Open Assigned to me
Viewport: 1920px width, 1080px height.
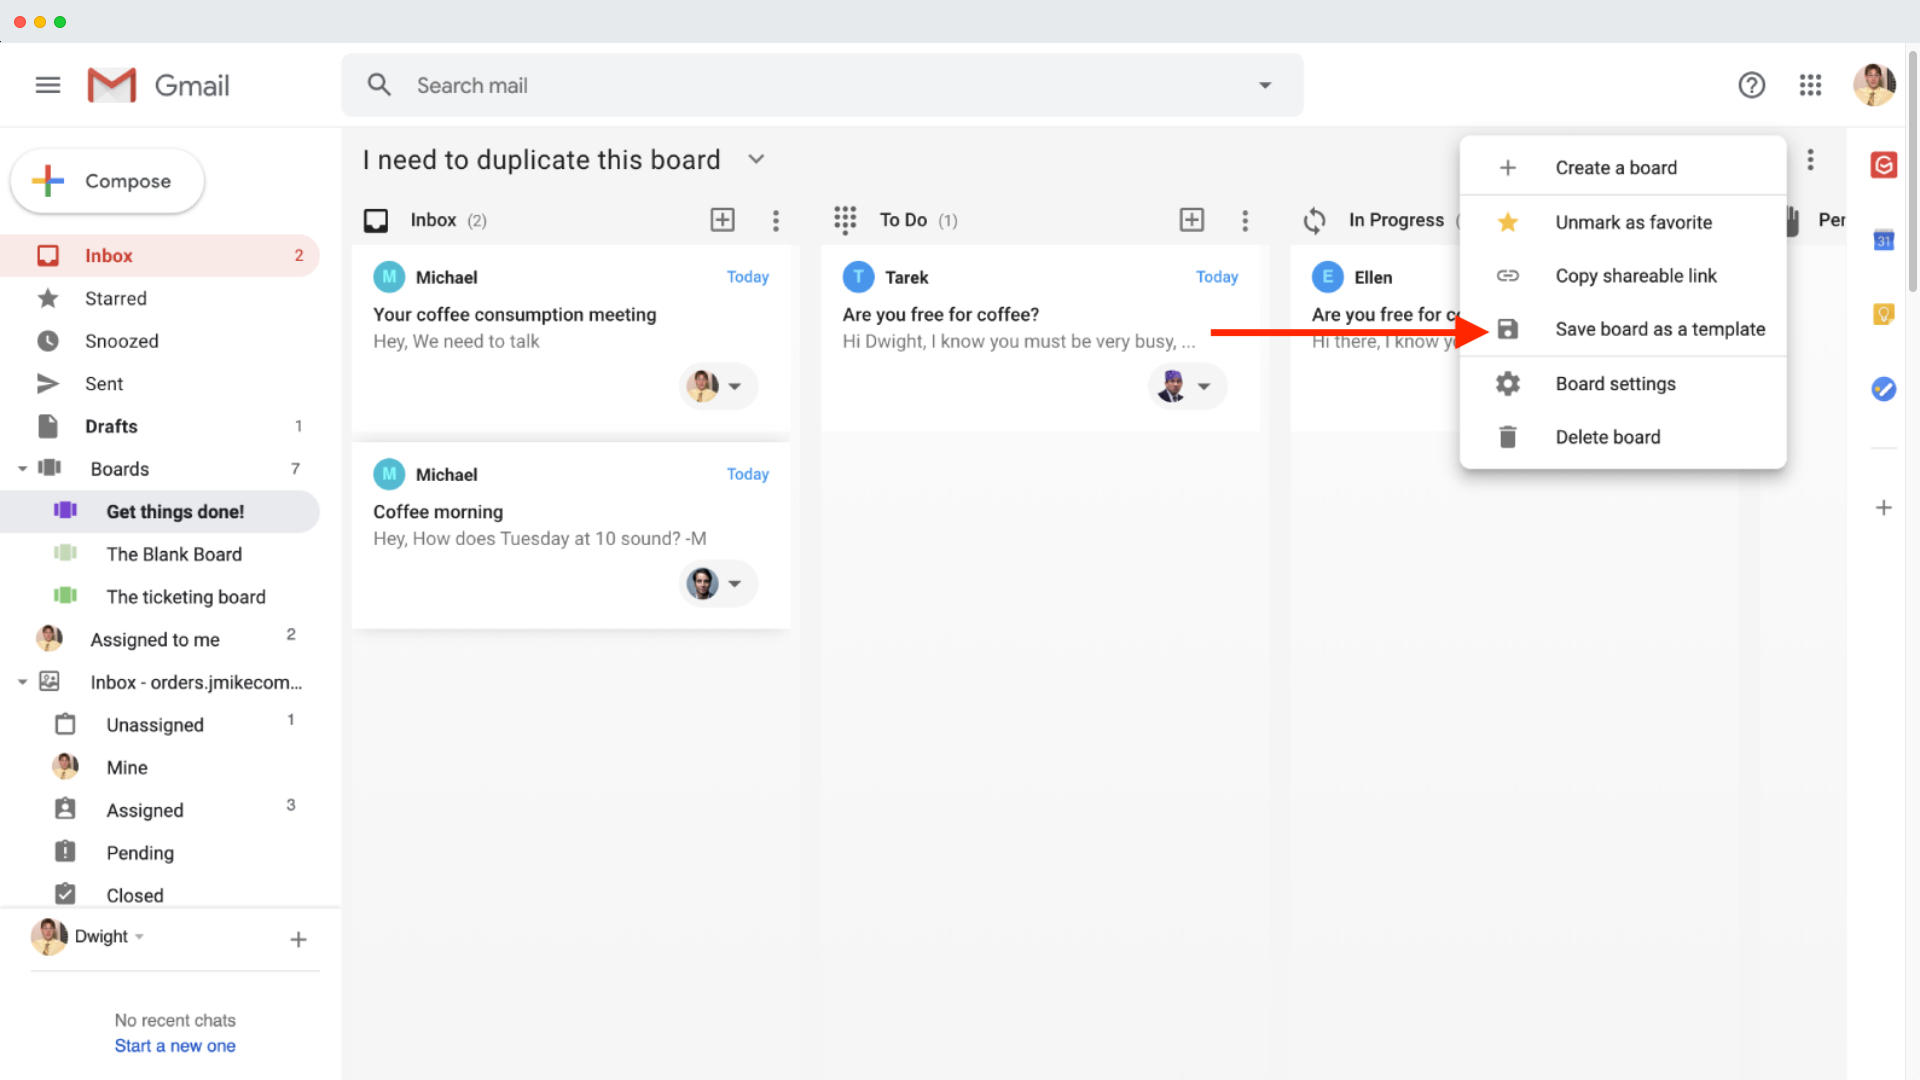pos(160,640)
